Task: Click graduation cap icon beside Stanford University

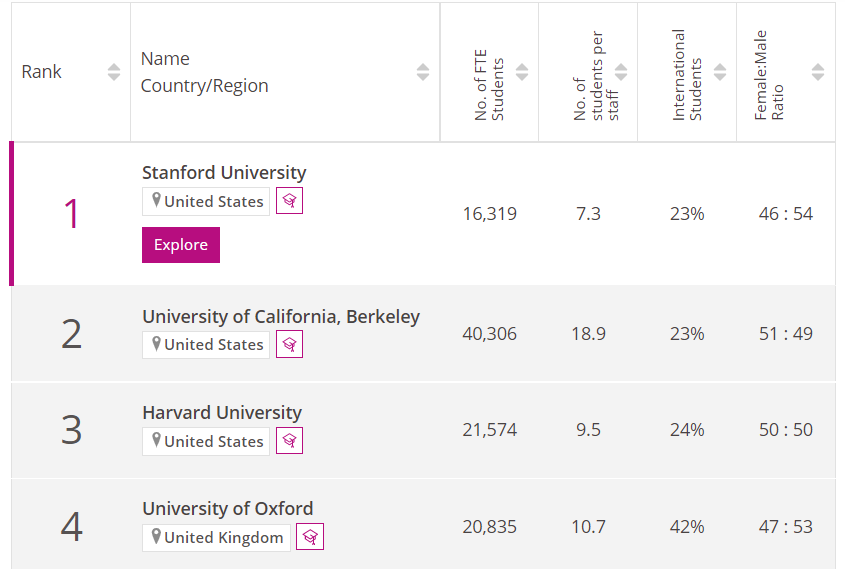Action: pos(289,201)
